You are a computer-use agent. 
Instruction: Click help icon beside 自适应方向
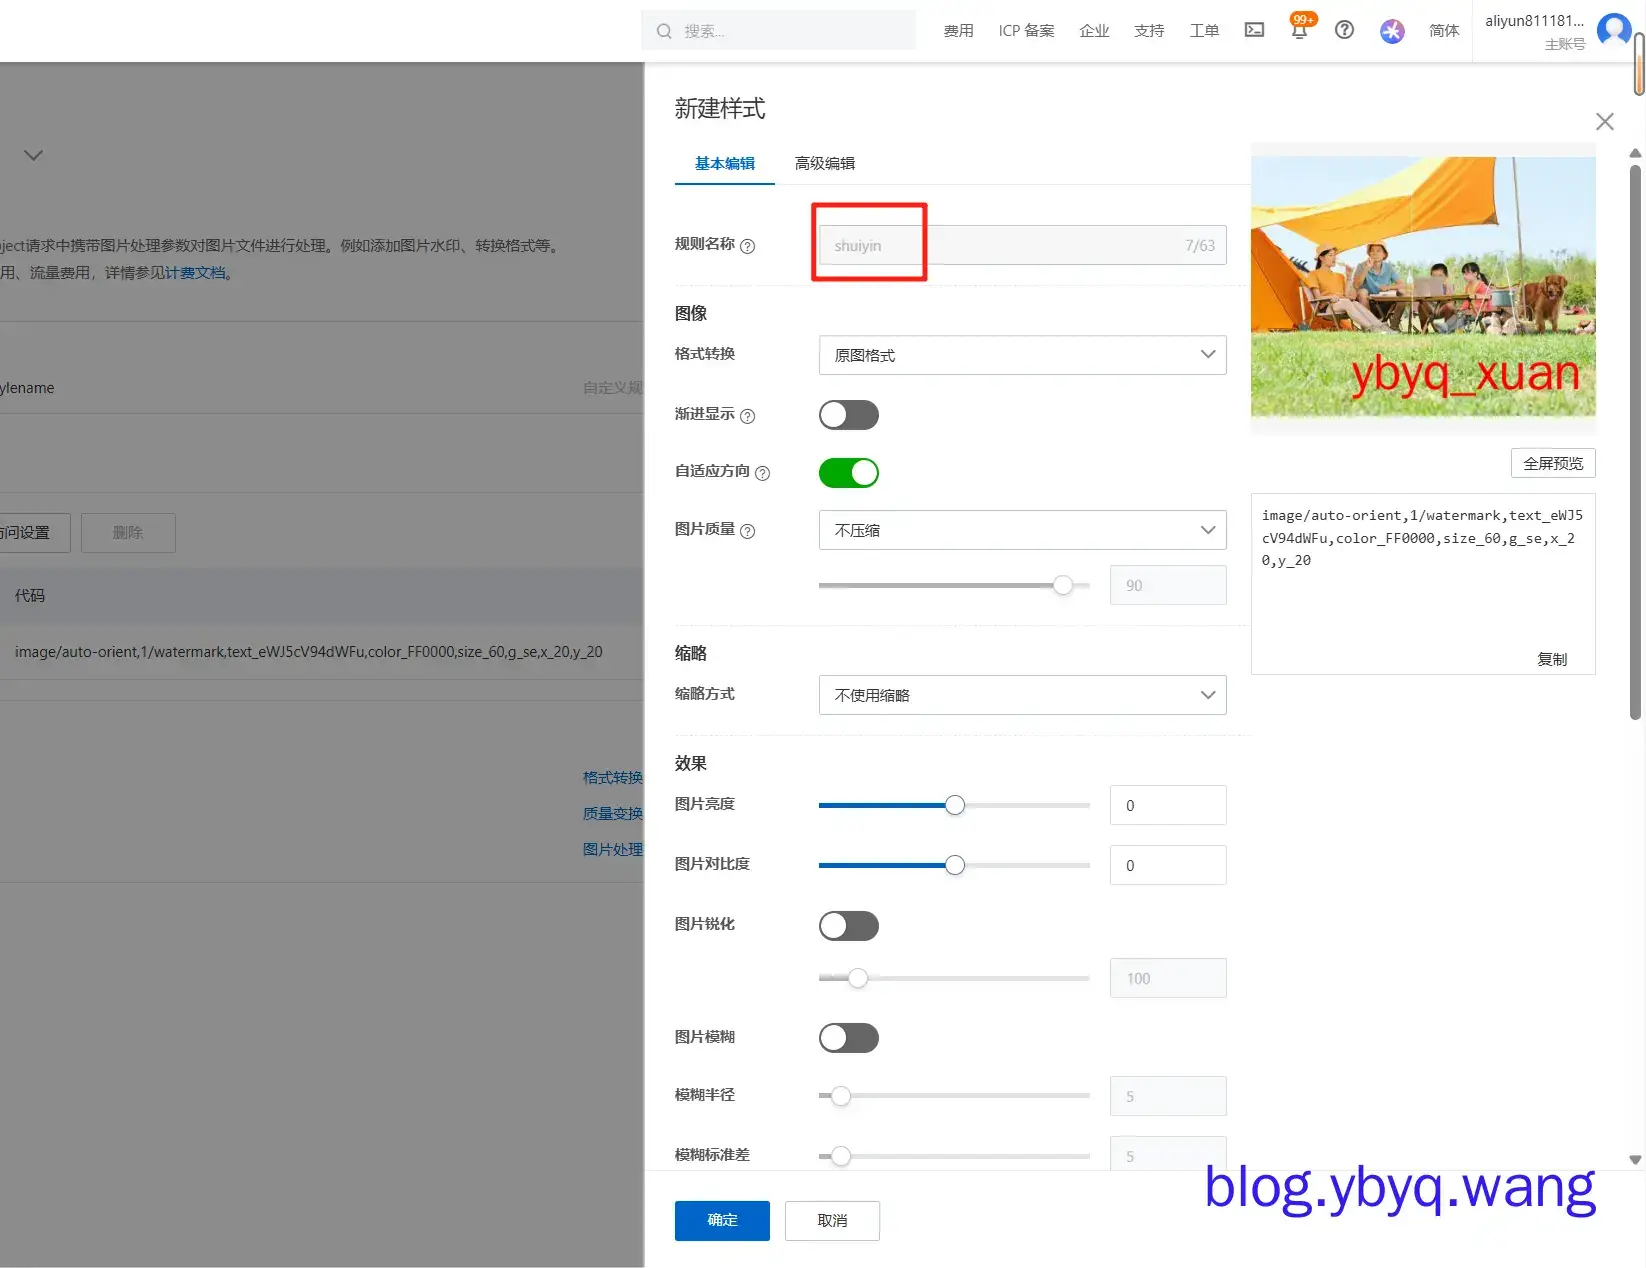(763, 473)
